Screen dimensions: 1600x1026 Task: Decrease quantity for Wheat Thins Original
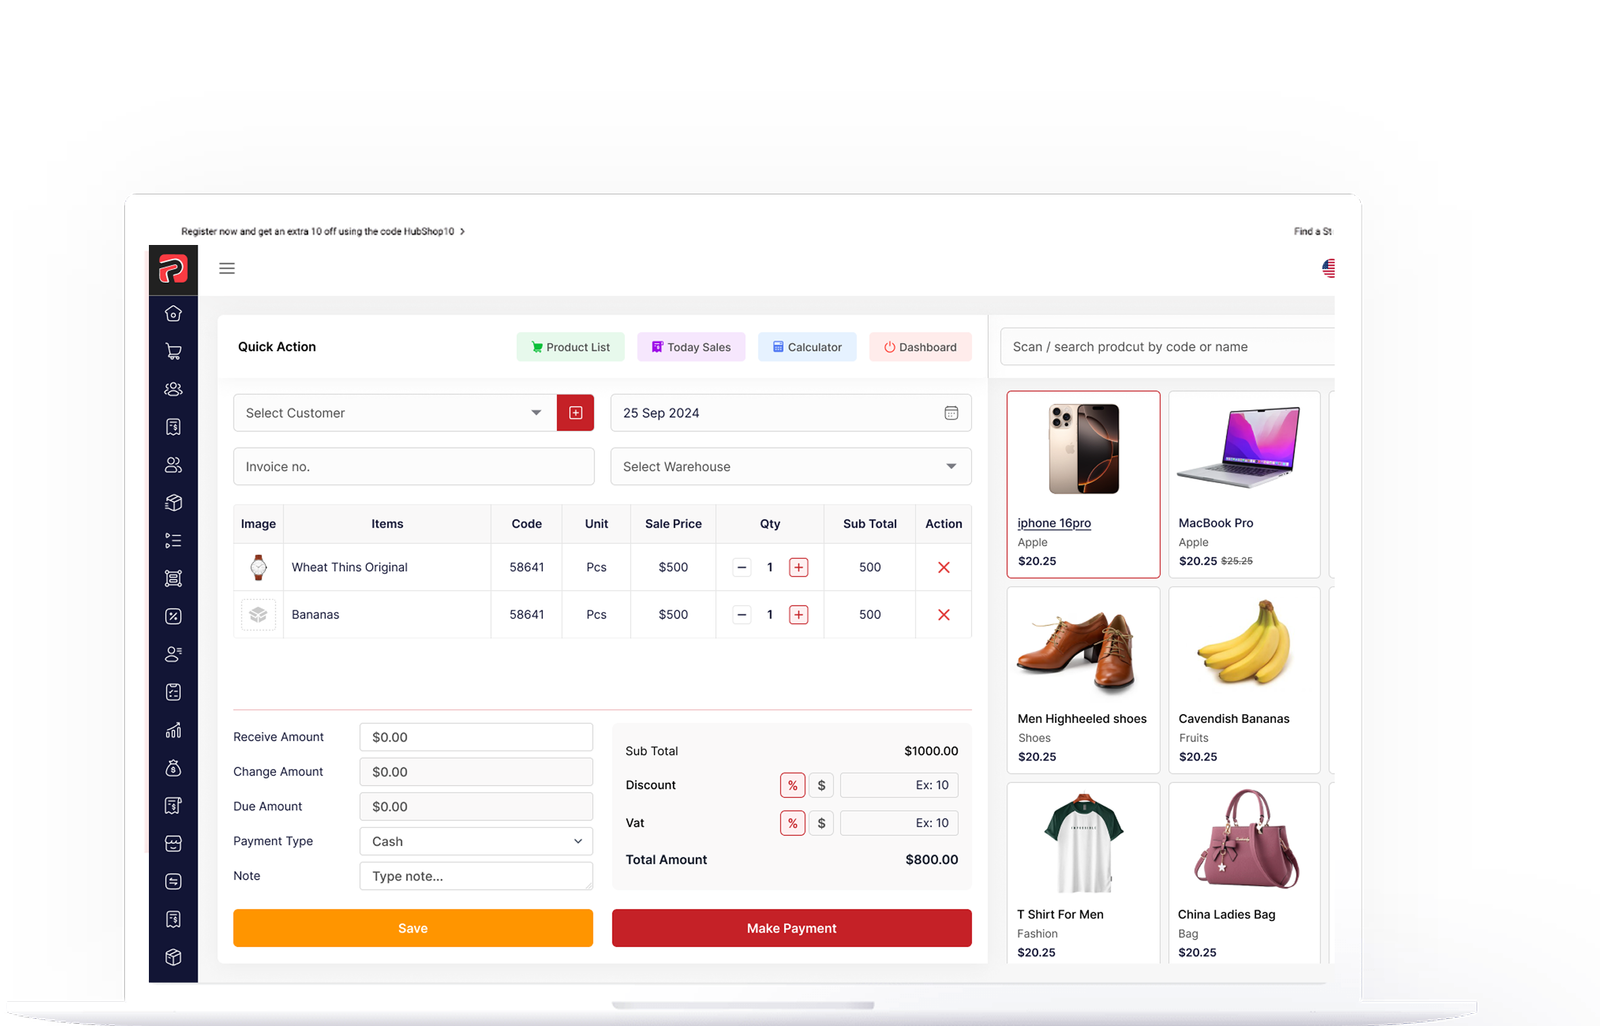point(742,567)
